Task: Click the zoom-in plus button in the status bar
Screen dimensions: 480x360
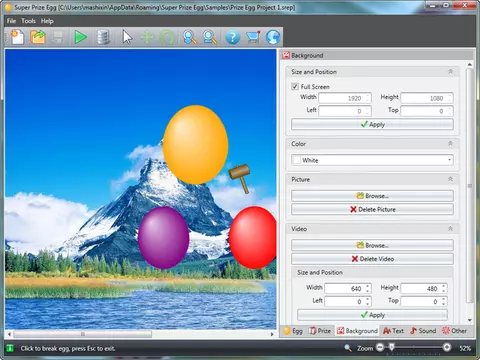Action: [x=447, y=348]
